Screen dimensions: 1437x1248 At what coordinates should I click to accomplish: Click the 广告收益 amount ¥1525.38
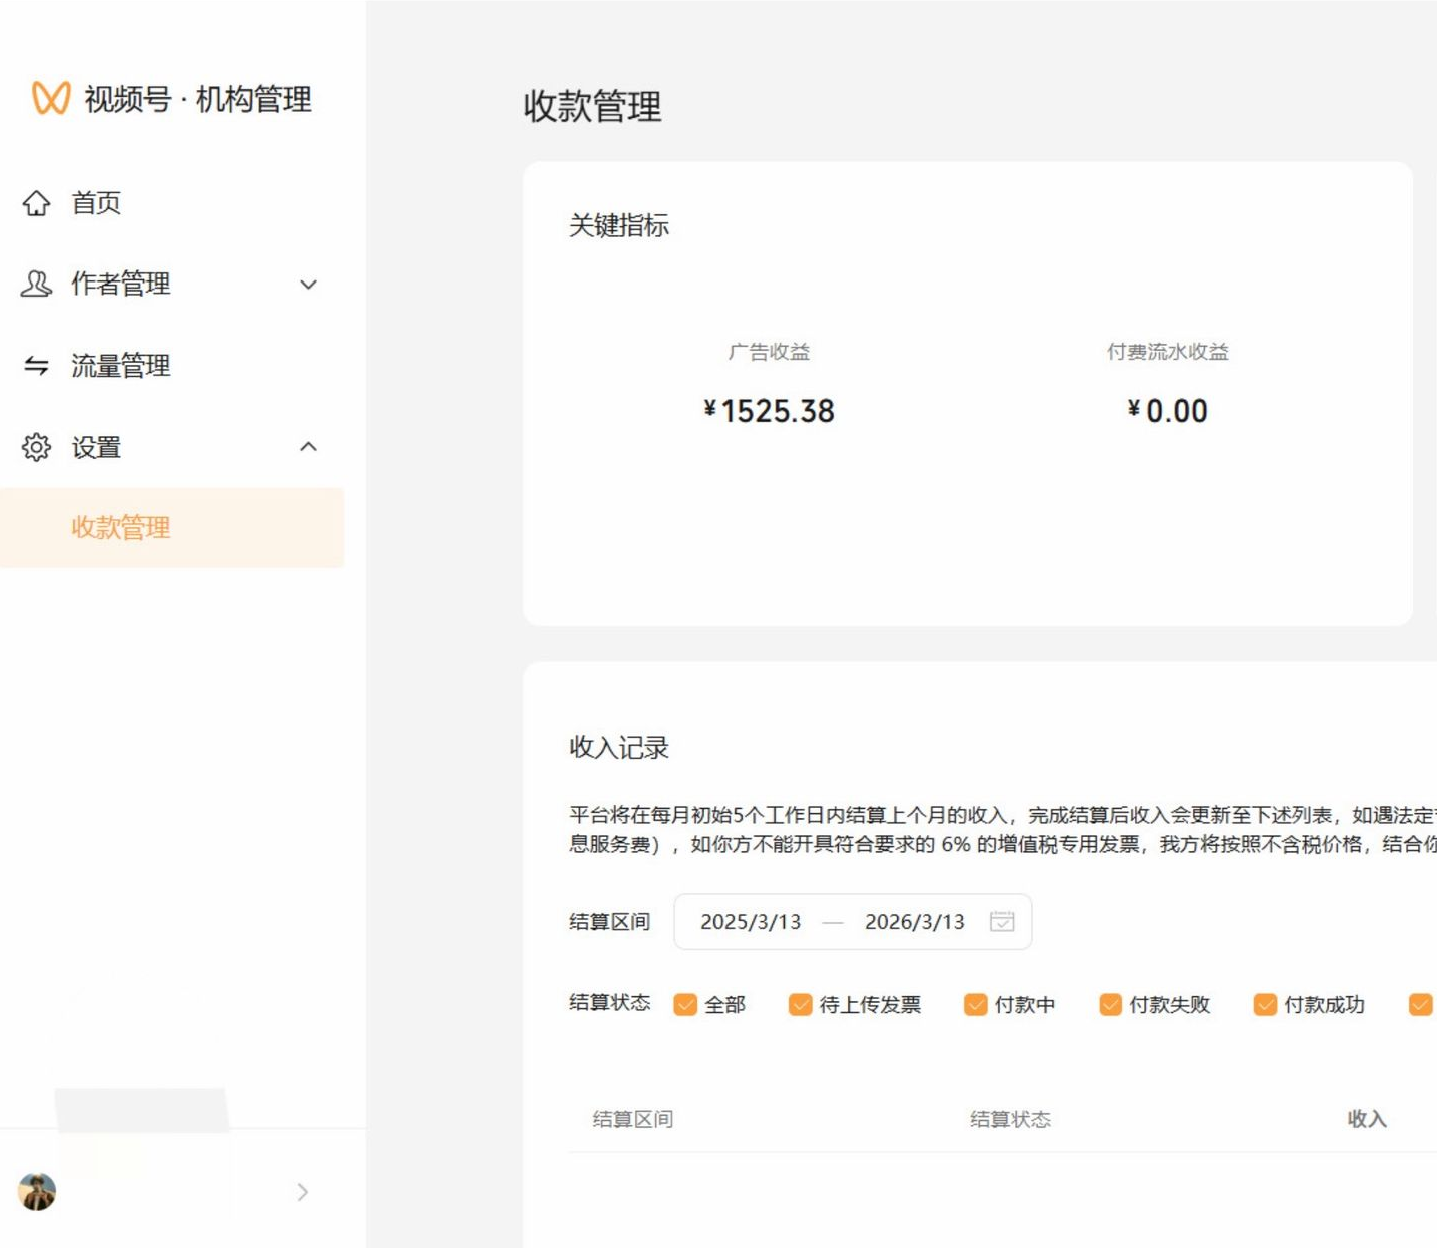pyautogui.click(x=769, y=411)
